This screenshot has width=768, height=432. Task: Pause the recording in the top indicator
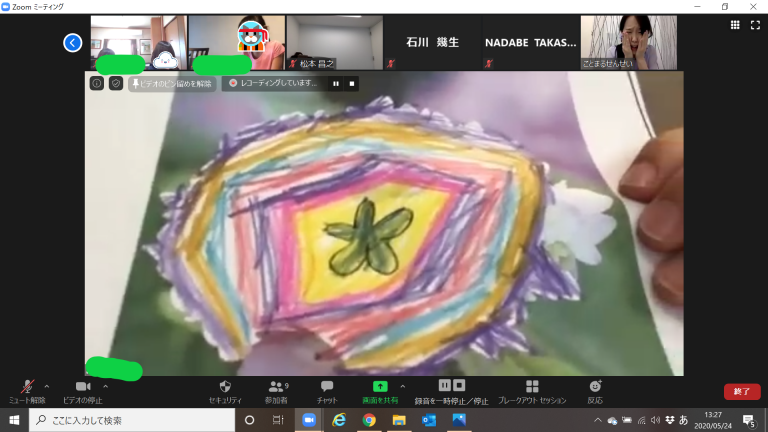tap(335, 84)
